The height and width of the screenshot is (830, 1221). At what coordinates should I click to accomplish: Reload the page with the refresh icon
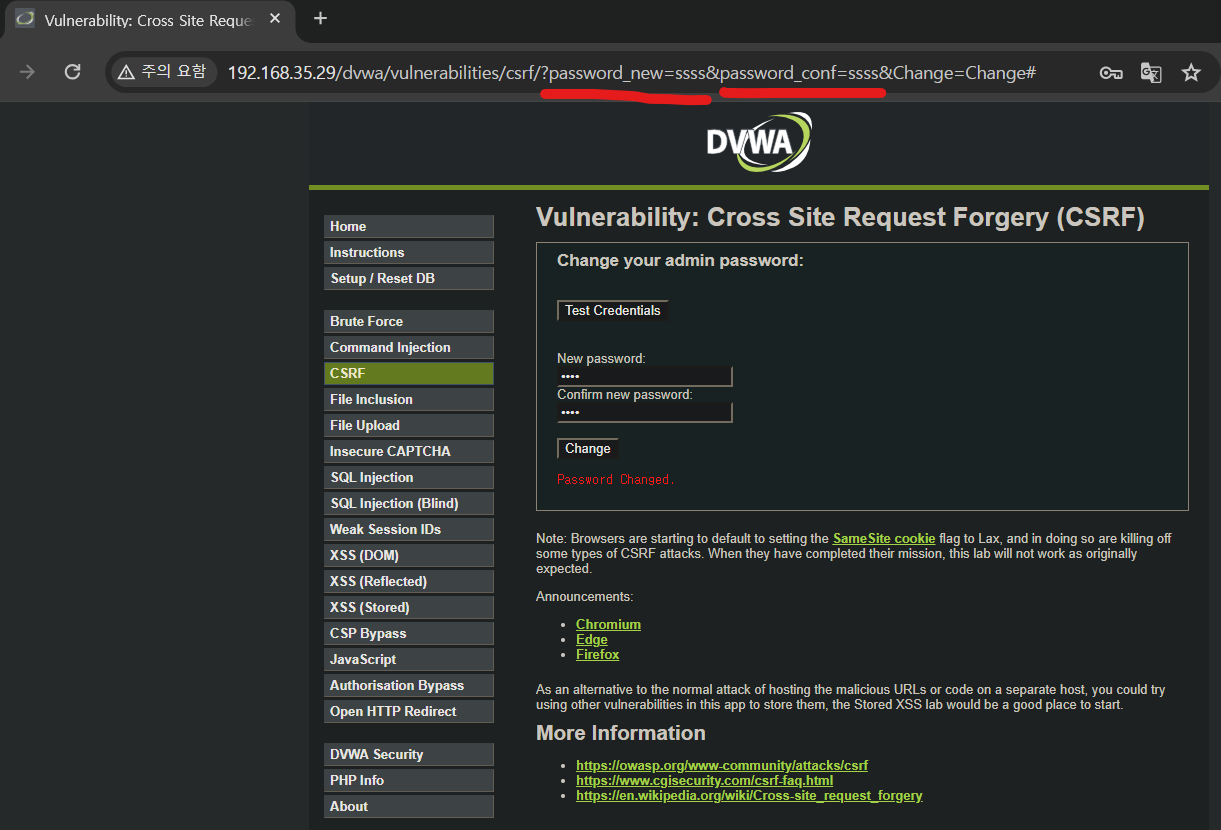(x=72, y=72)
